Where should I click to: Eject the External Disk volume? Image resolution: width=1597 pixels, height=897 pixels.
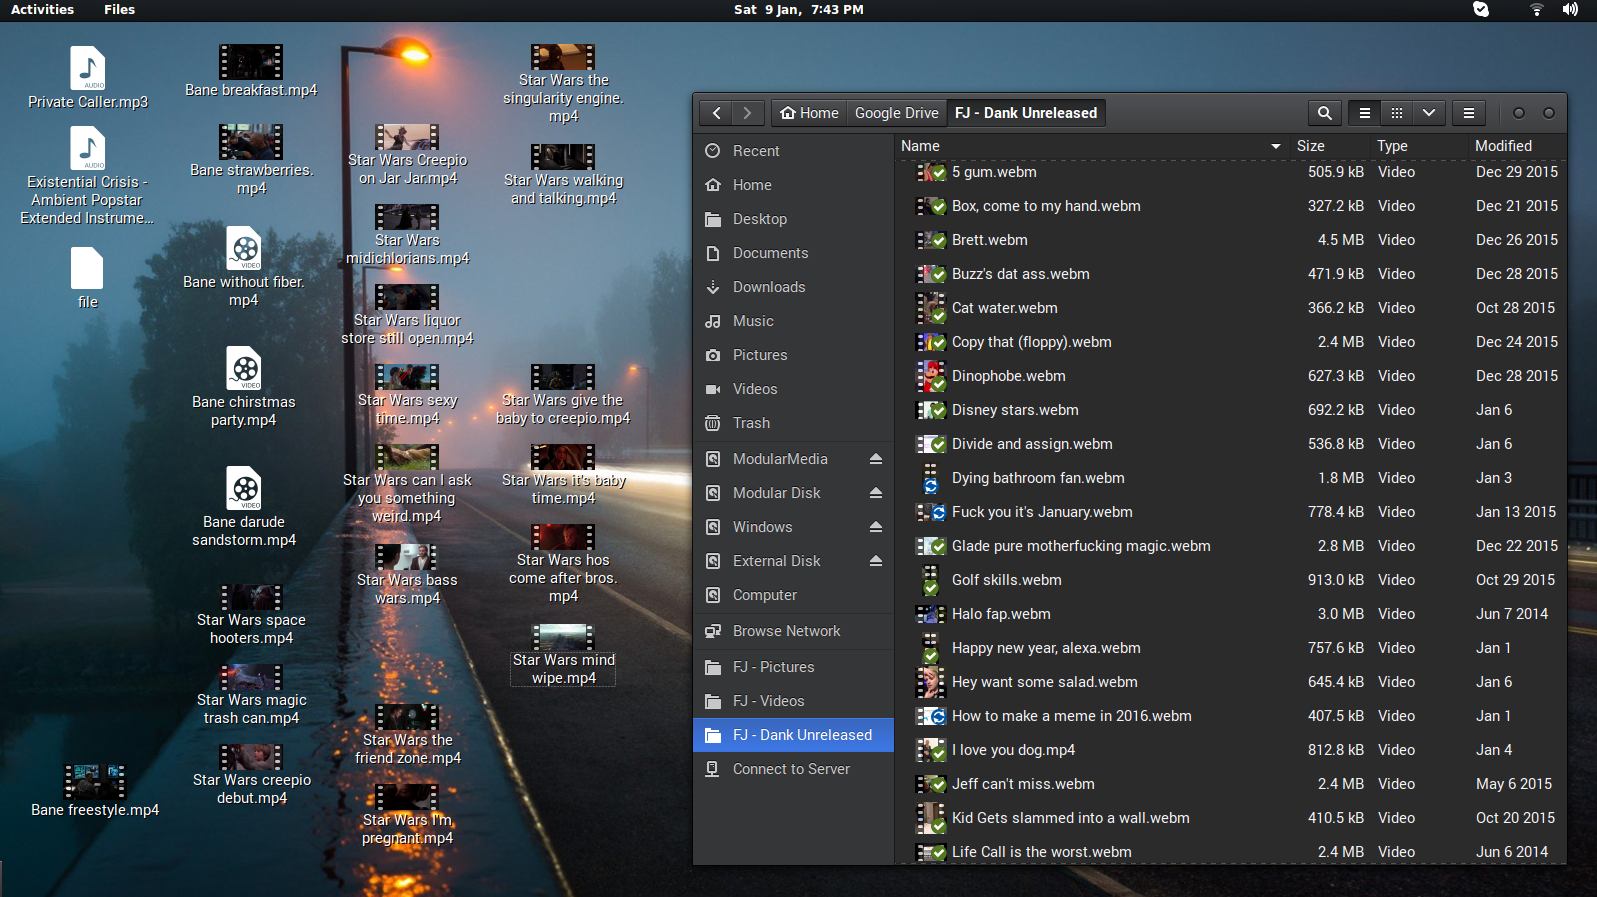click(875, 561)
